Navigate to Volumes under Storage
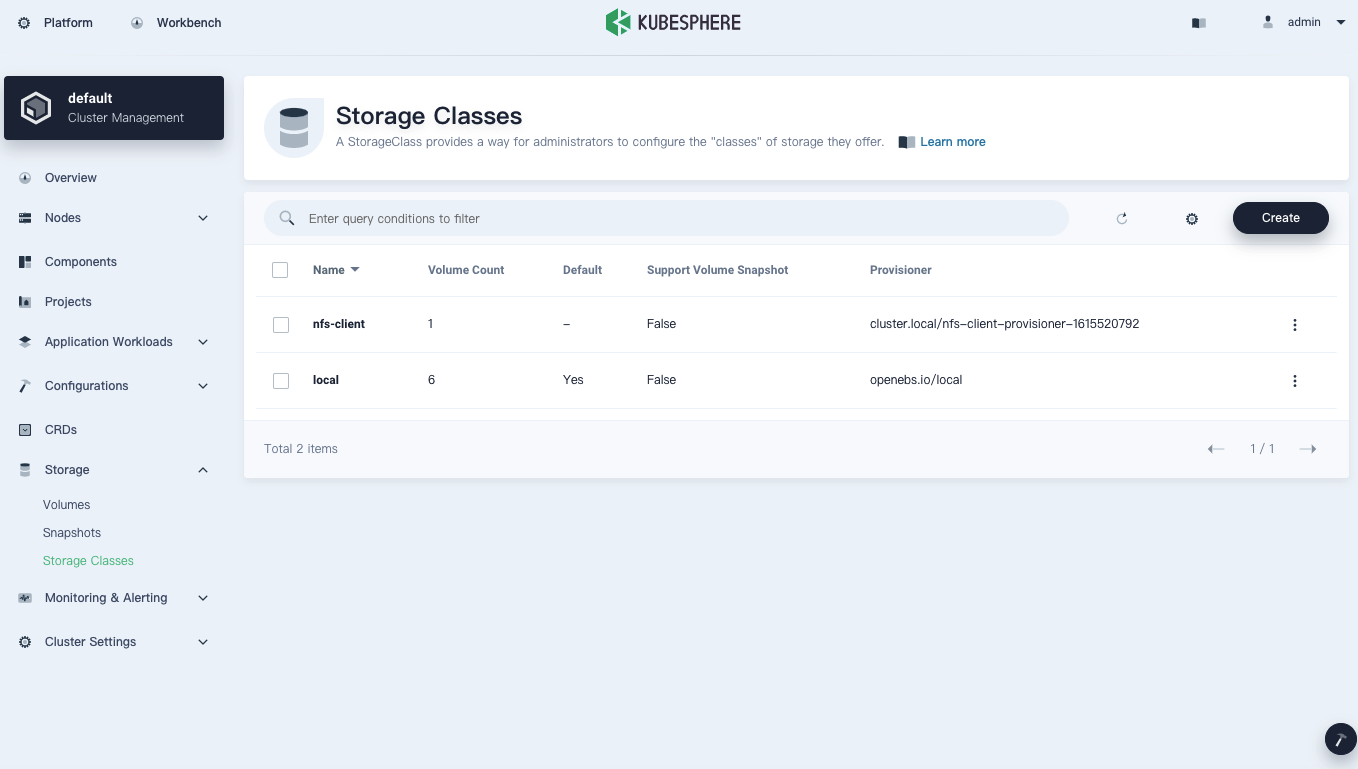The height and width of the screenshot is (769, 1358). coord(66,505)
